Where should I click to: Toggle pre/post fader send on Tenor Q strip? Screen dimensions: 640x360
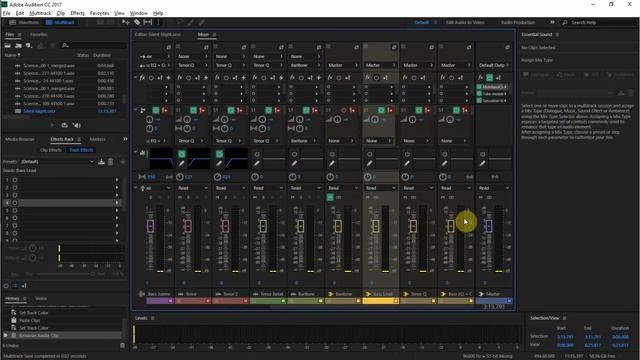[x=427, y=110]
